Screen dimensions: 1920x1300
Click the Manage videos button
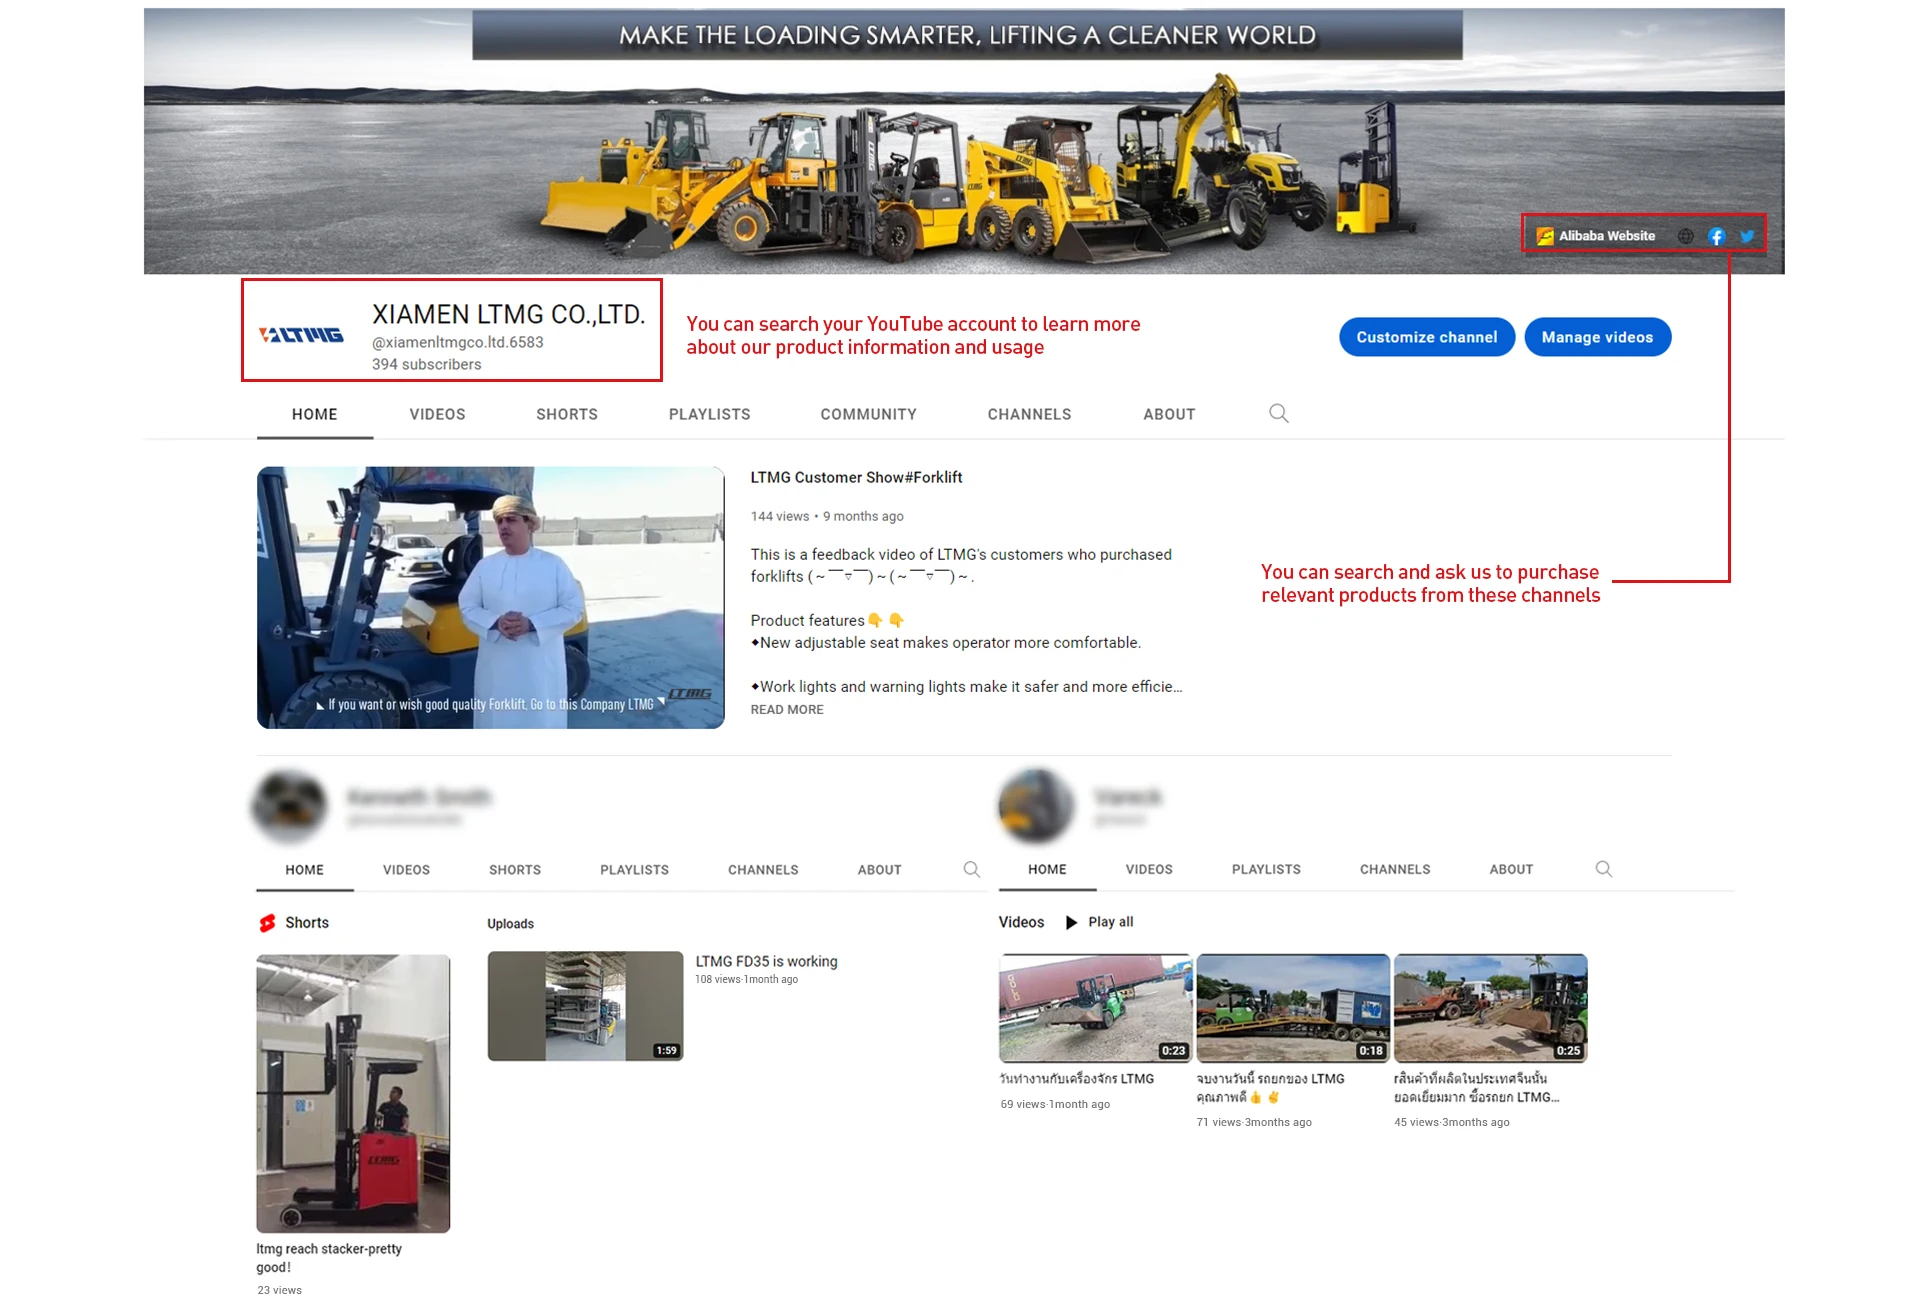[1597, 337]
